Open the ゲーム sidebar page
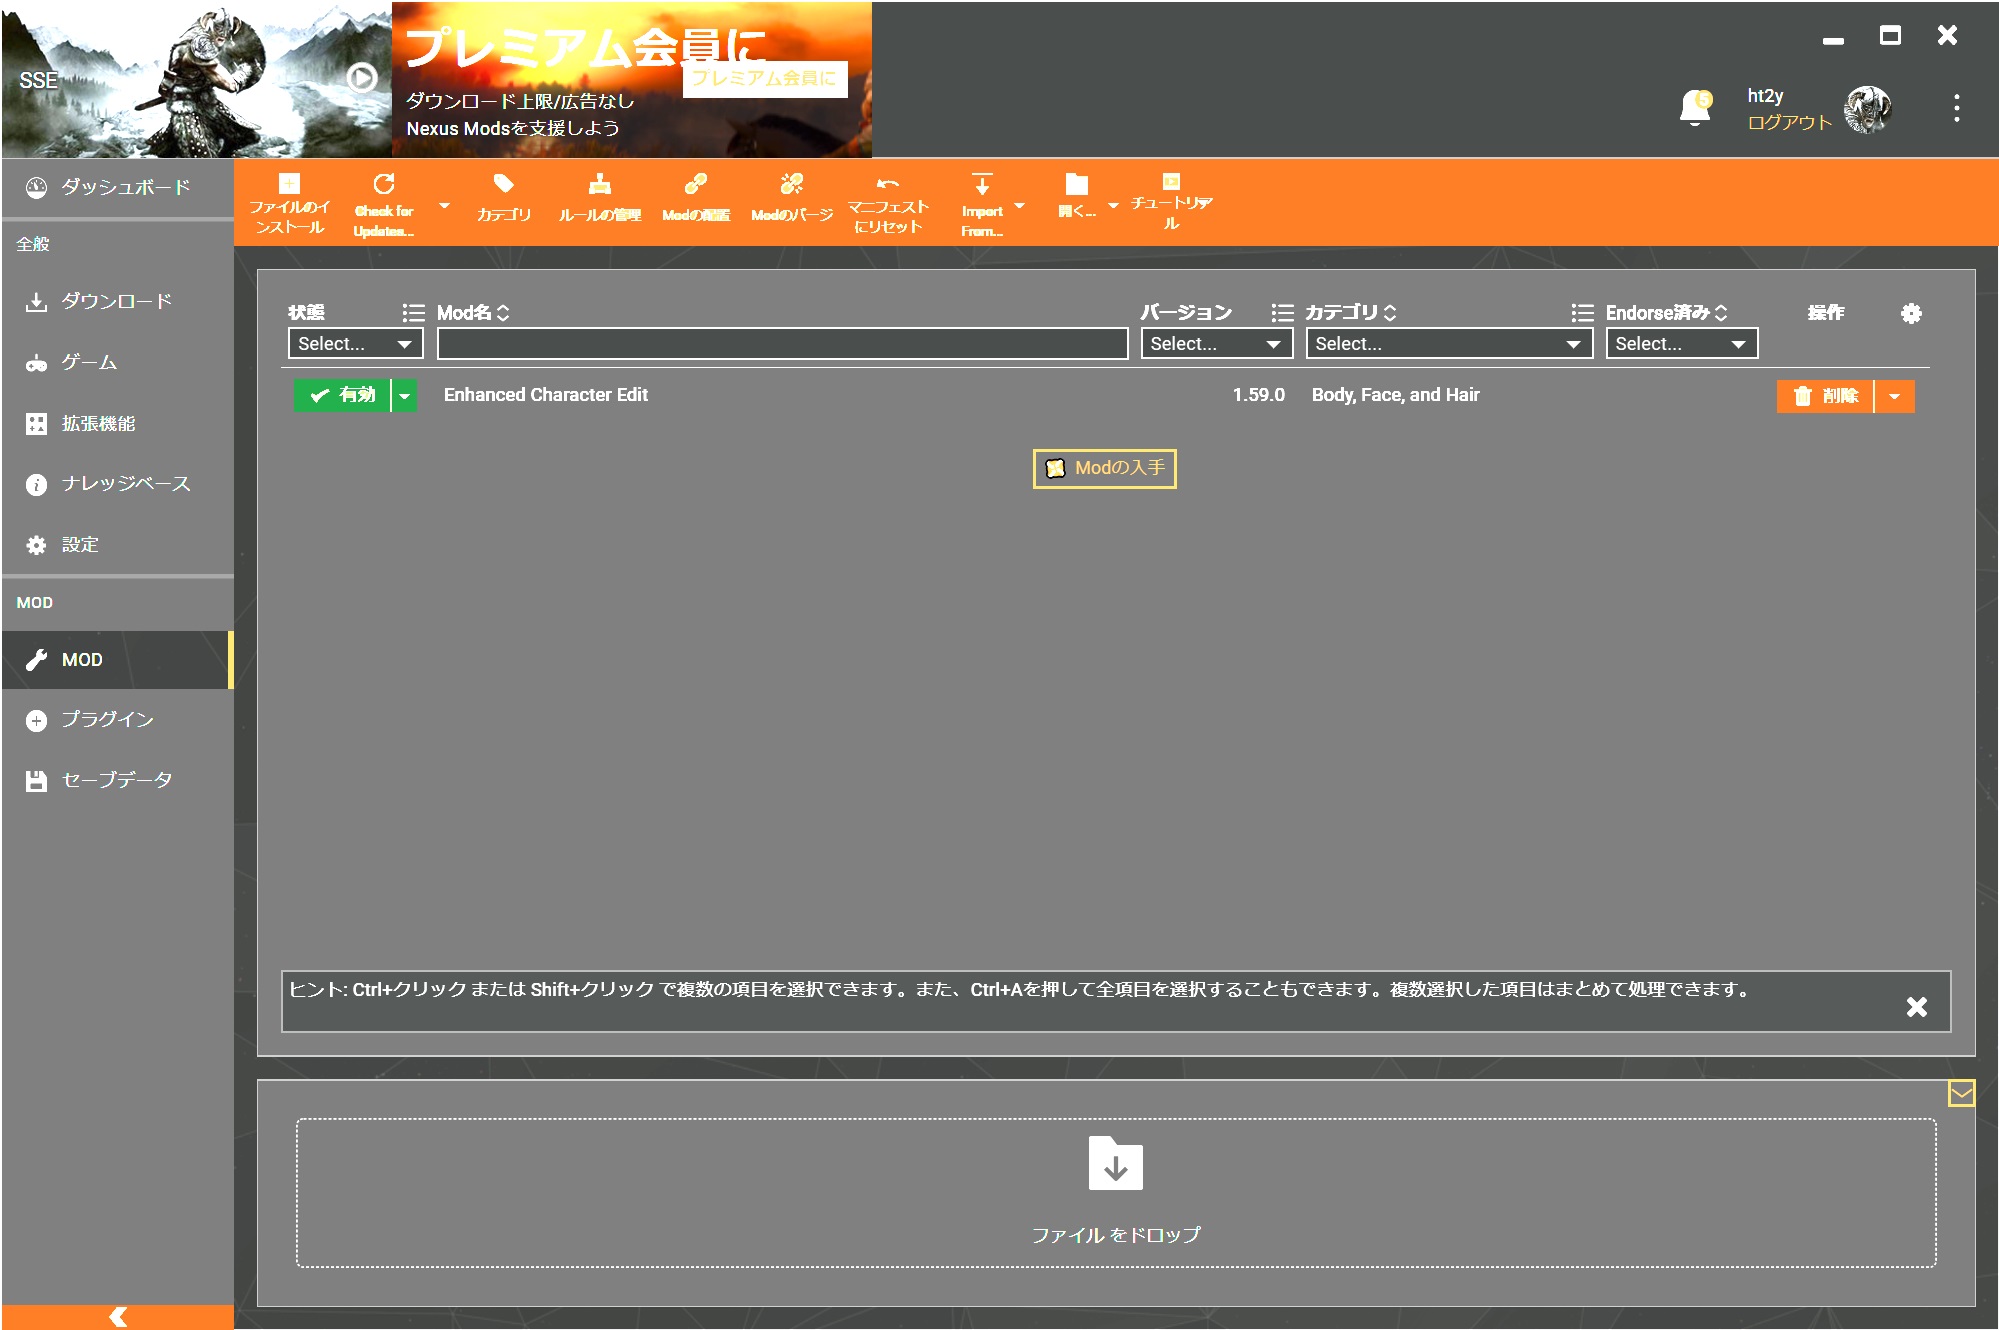1999x1330 pixels. coord(118,362)
